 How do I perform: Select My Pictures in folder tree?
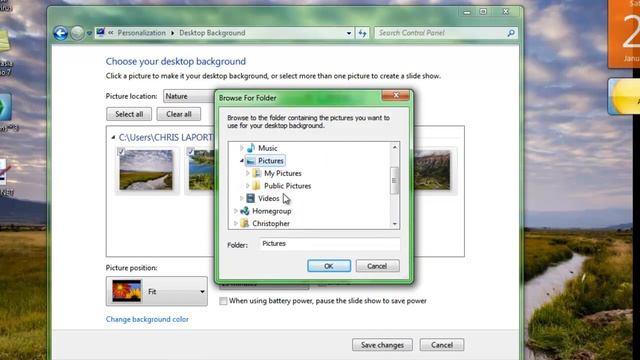tap(282, 173)
